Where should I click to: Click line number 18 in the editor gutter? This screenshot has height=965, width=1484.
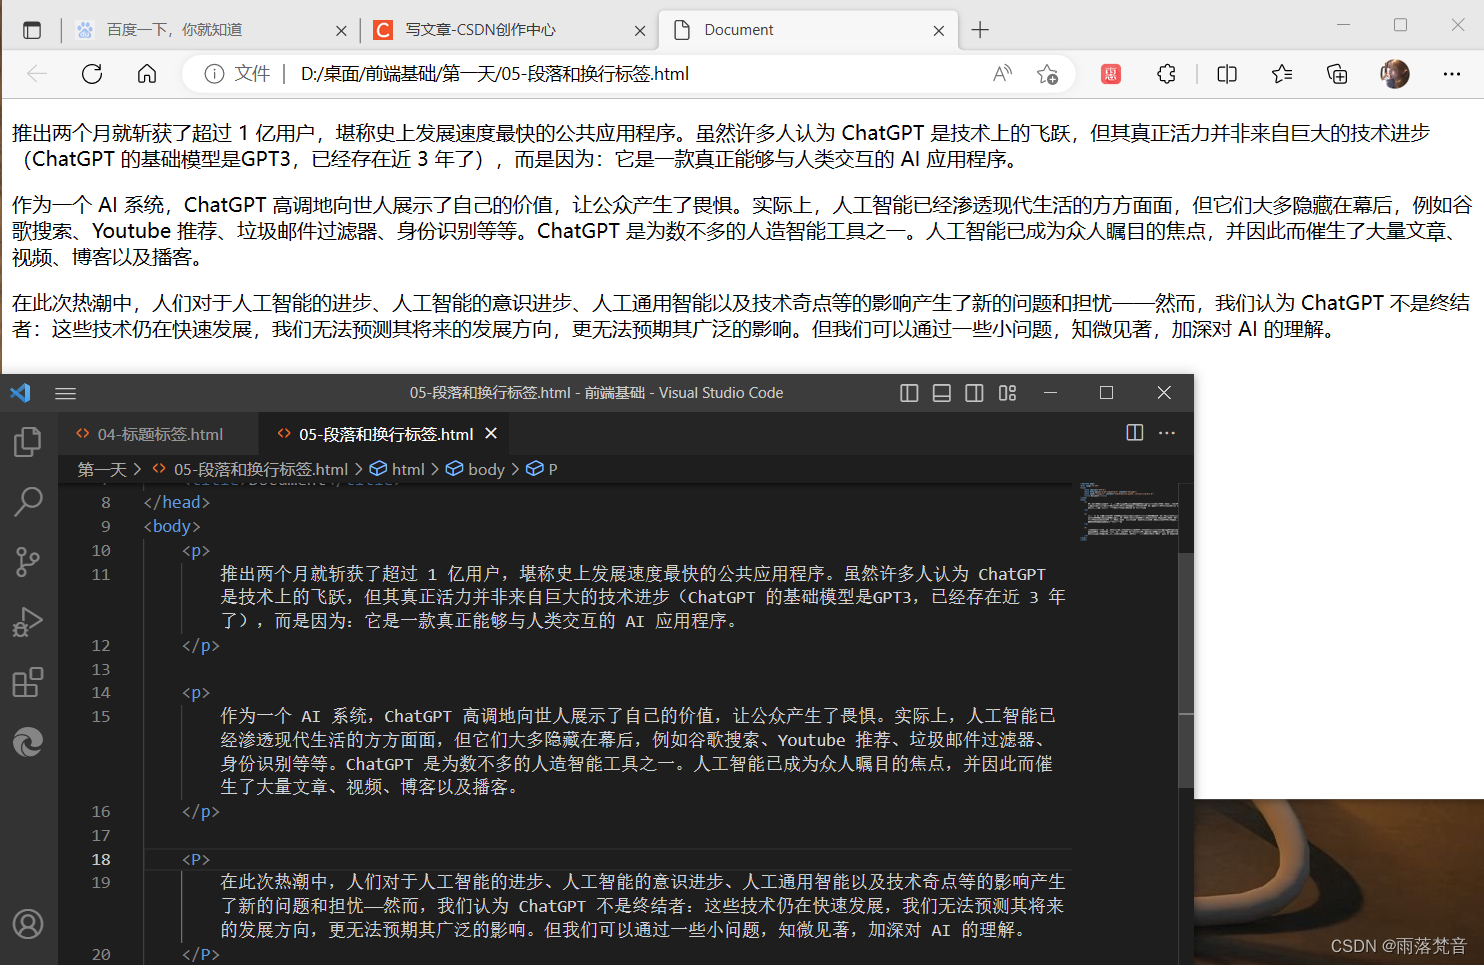[101, 859]
